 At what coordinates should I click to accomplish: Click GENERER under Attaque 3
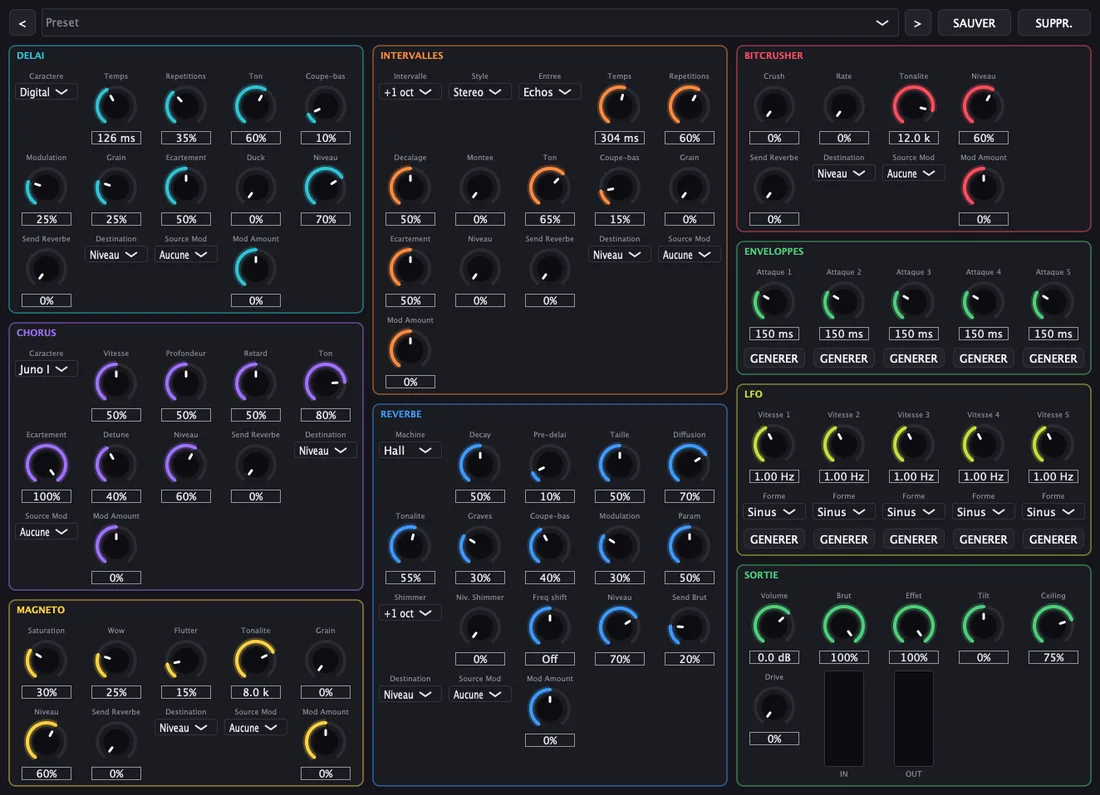click(x=913, y=359)
